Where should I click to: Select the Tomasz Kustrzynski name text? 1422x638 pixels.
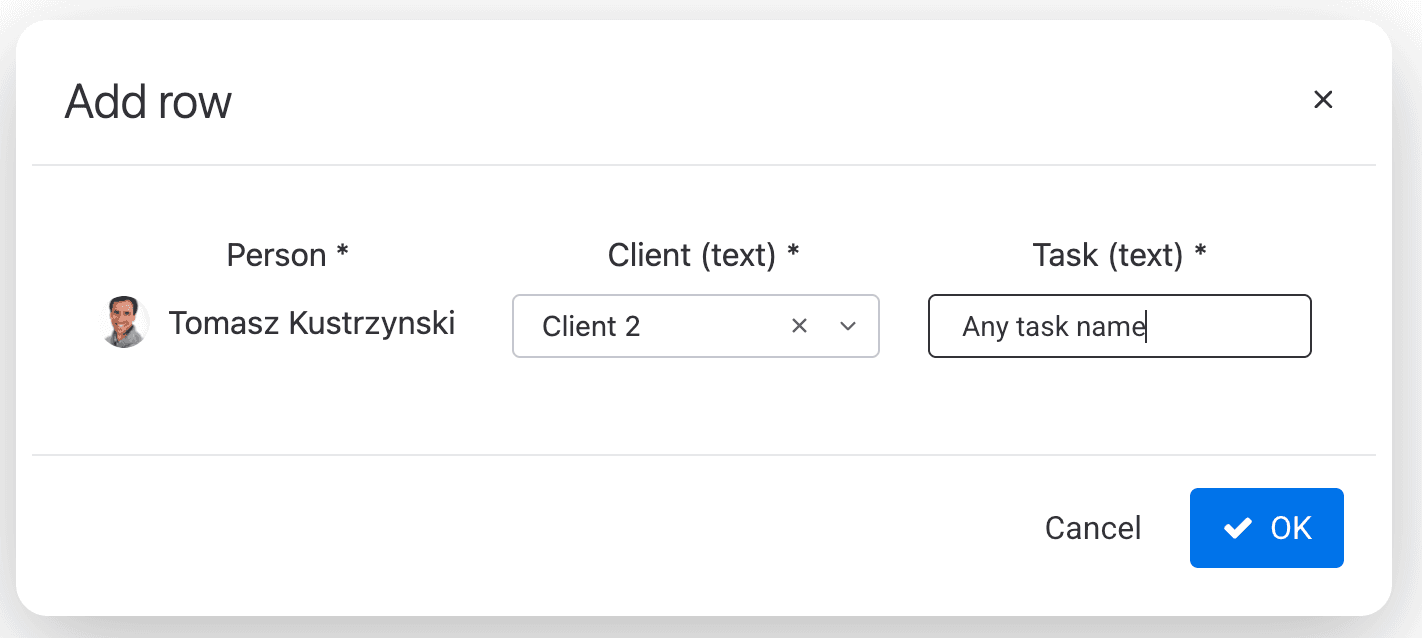pyautogui.click(x=312, y=324)
